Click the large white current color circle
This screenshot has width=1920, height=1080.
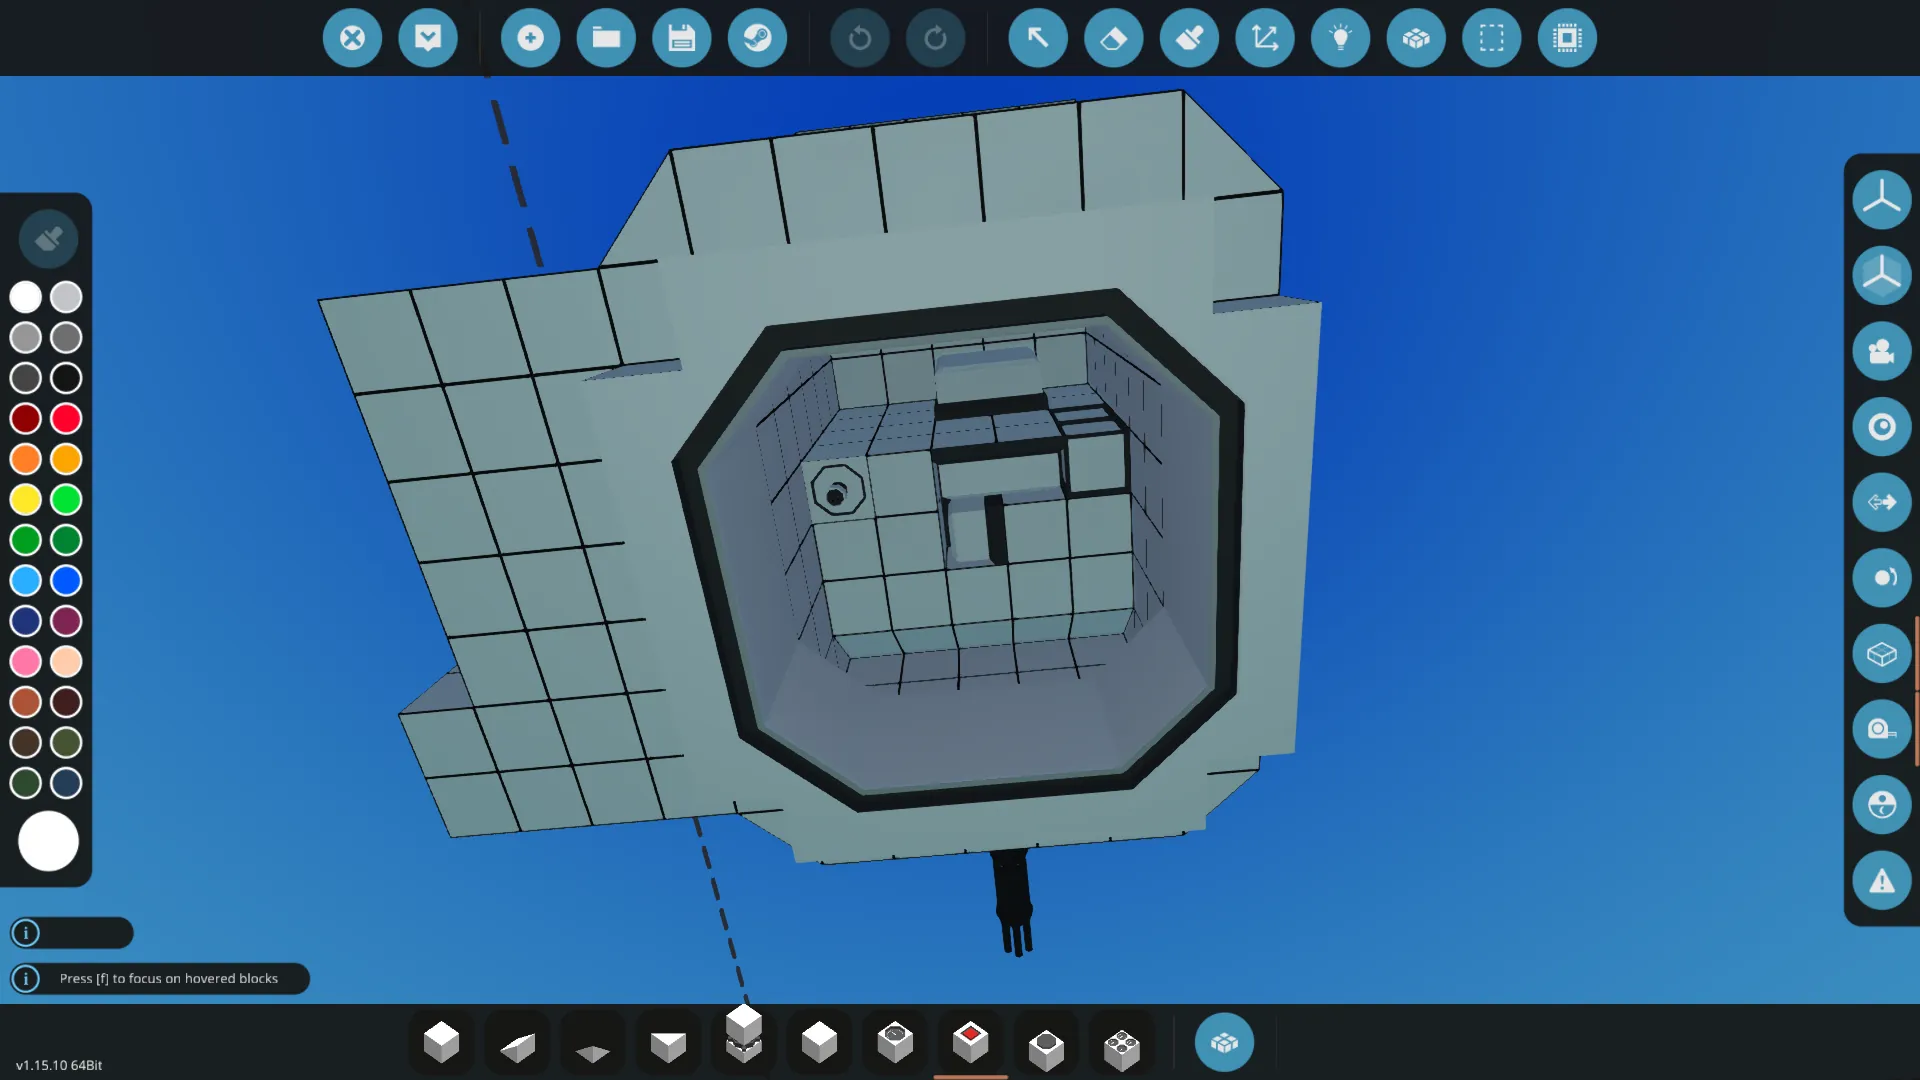coord(48,841)
